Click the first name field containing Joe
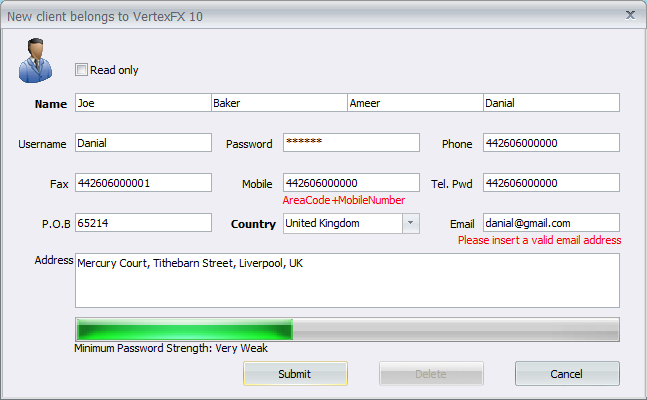The image size is (647, 400). click(142, 102)
